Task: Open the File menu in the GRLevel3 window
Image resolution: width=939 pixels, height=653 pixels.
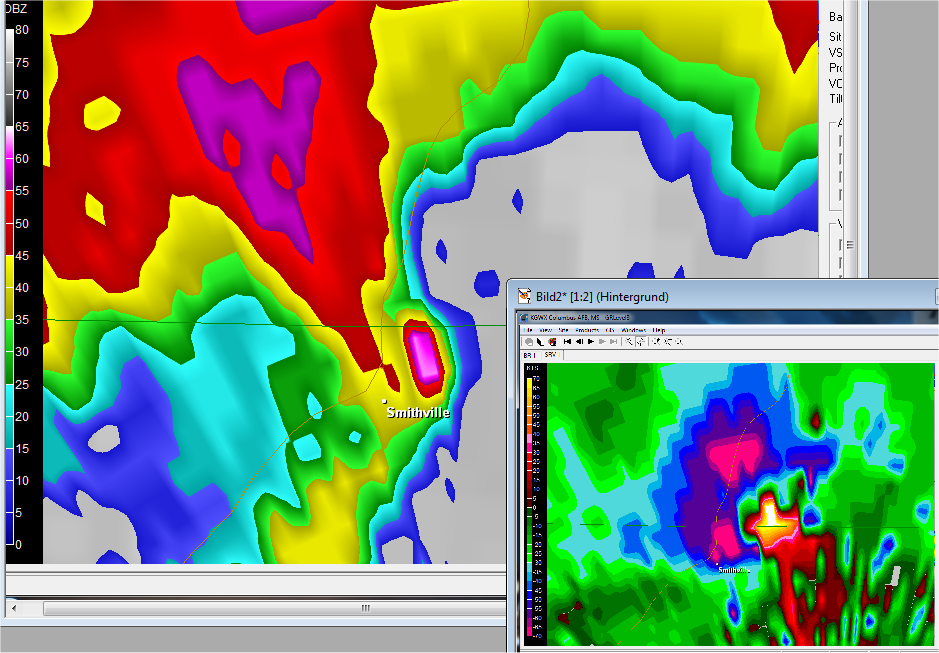Action: [528, 330]
